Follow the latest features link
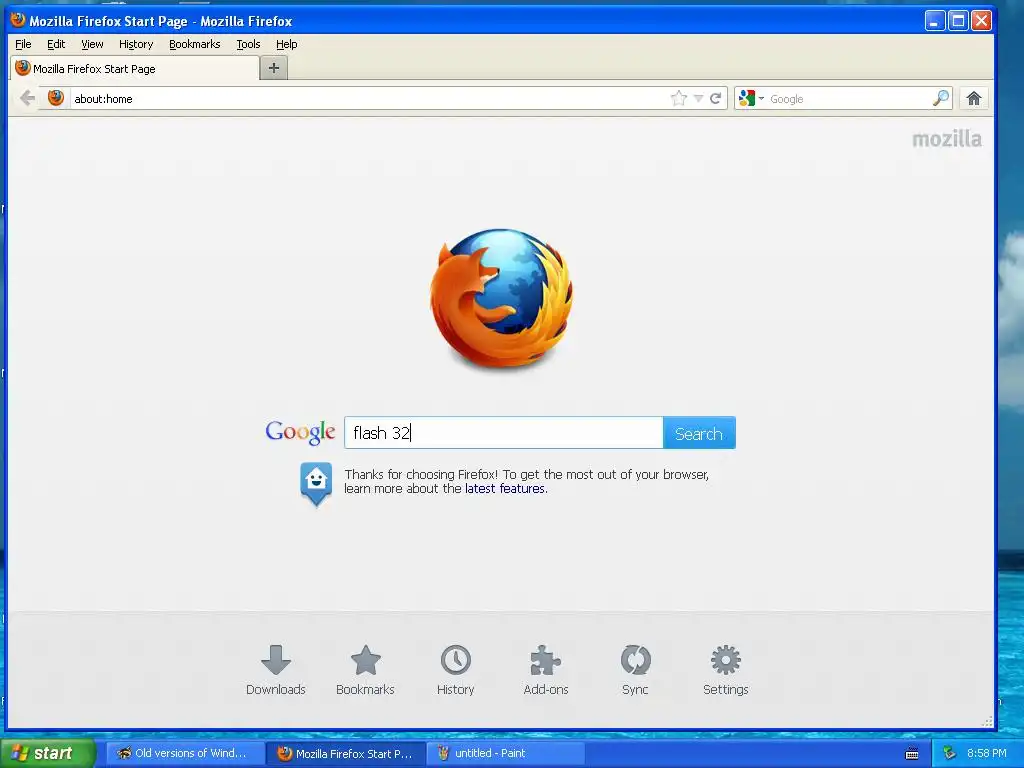The width and height of the screenshot is (1024, 768). (x=505, y=488)
